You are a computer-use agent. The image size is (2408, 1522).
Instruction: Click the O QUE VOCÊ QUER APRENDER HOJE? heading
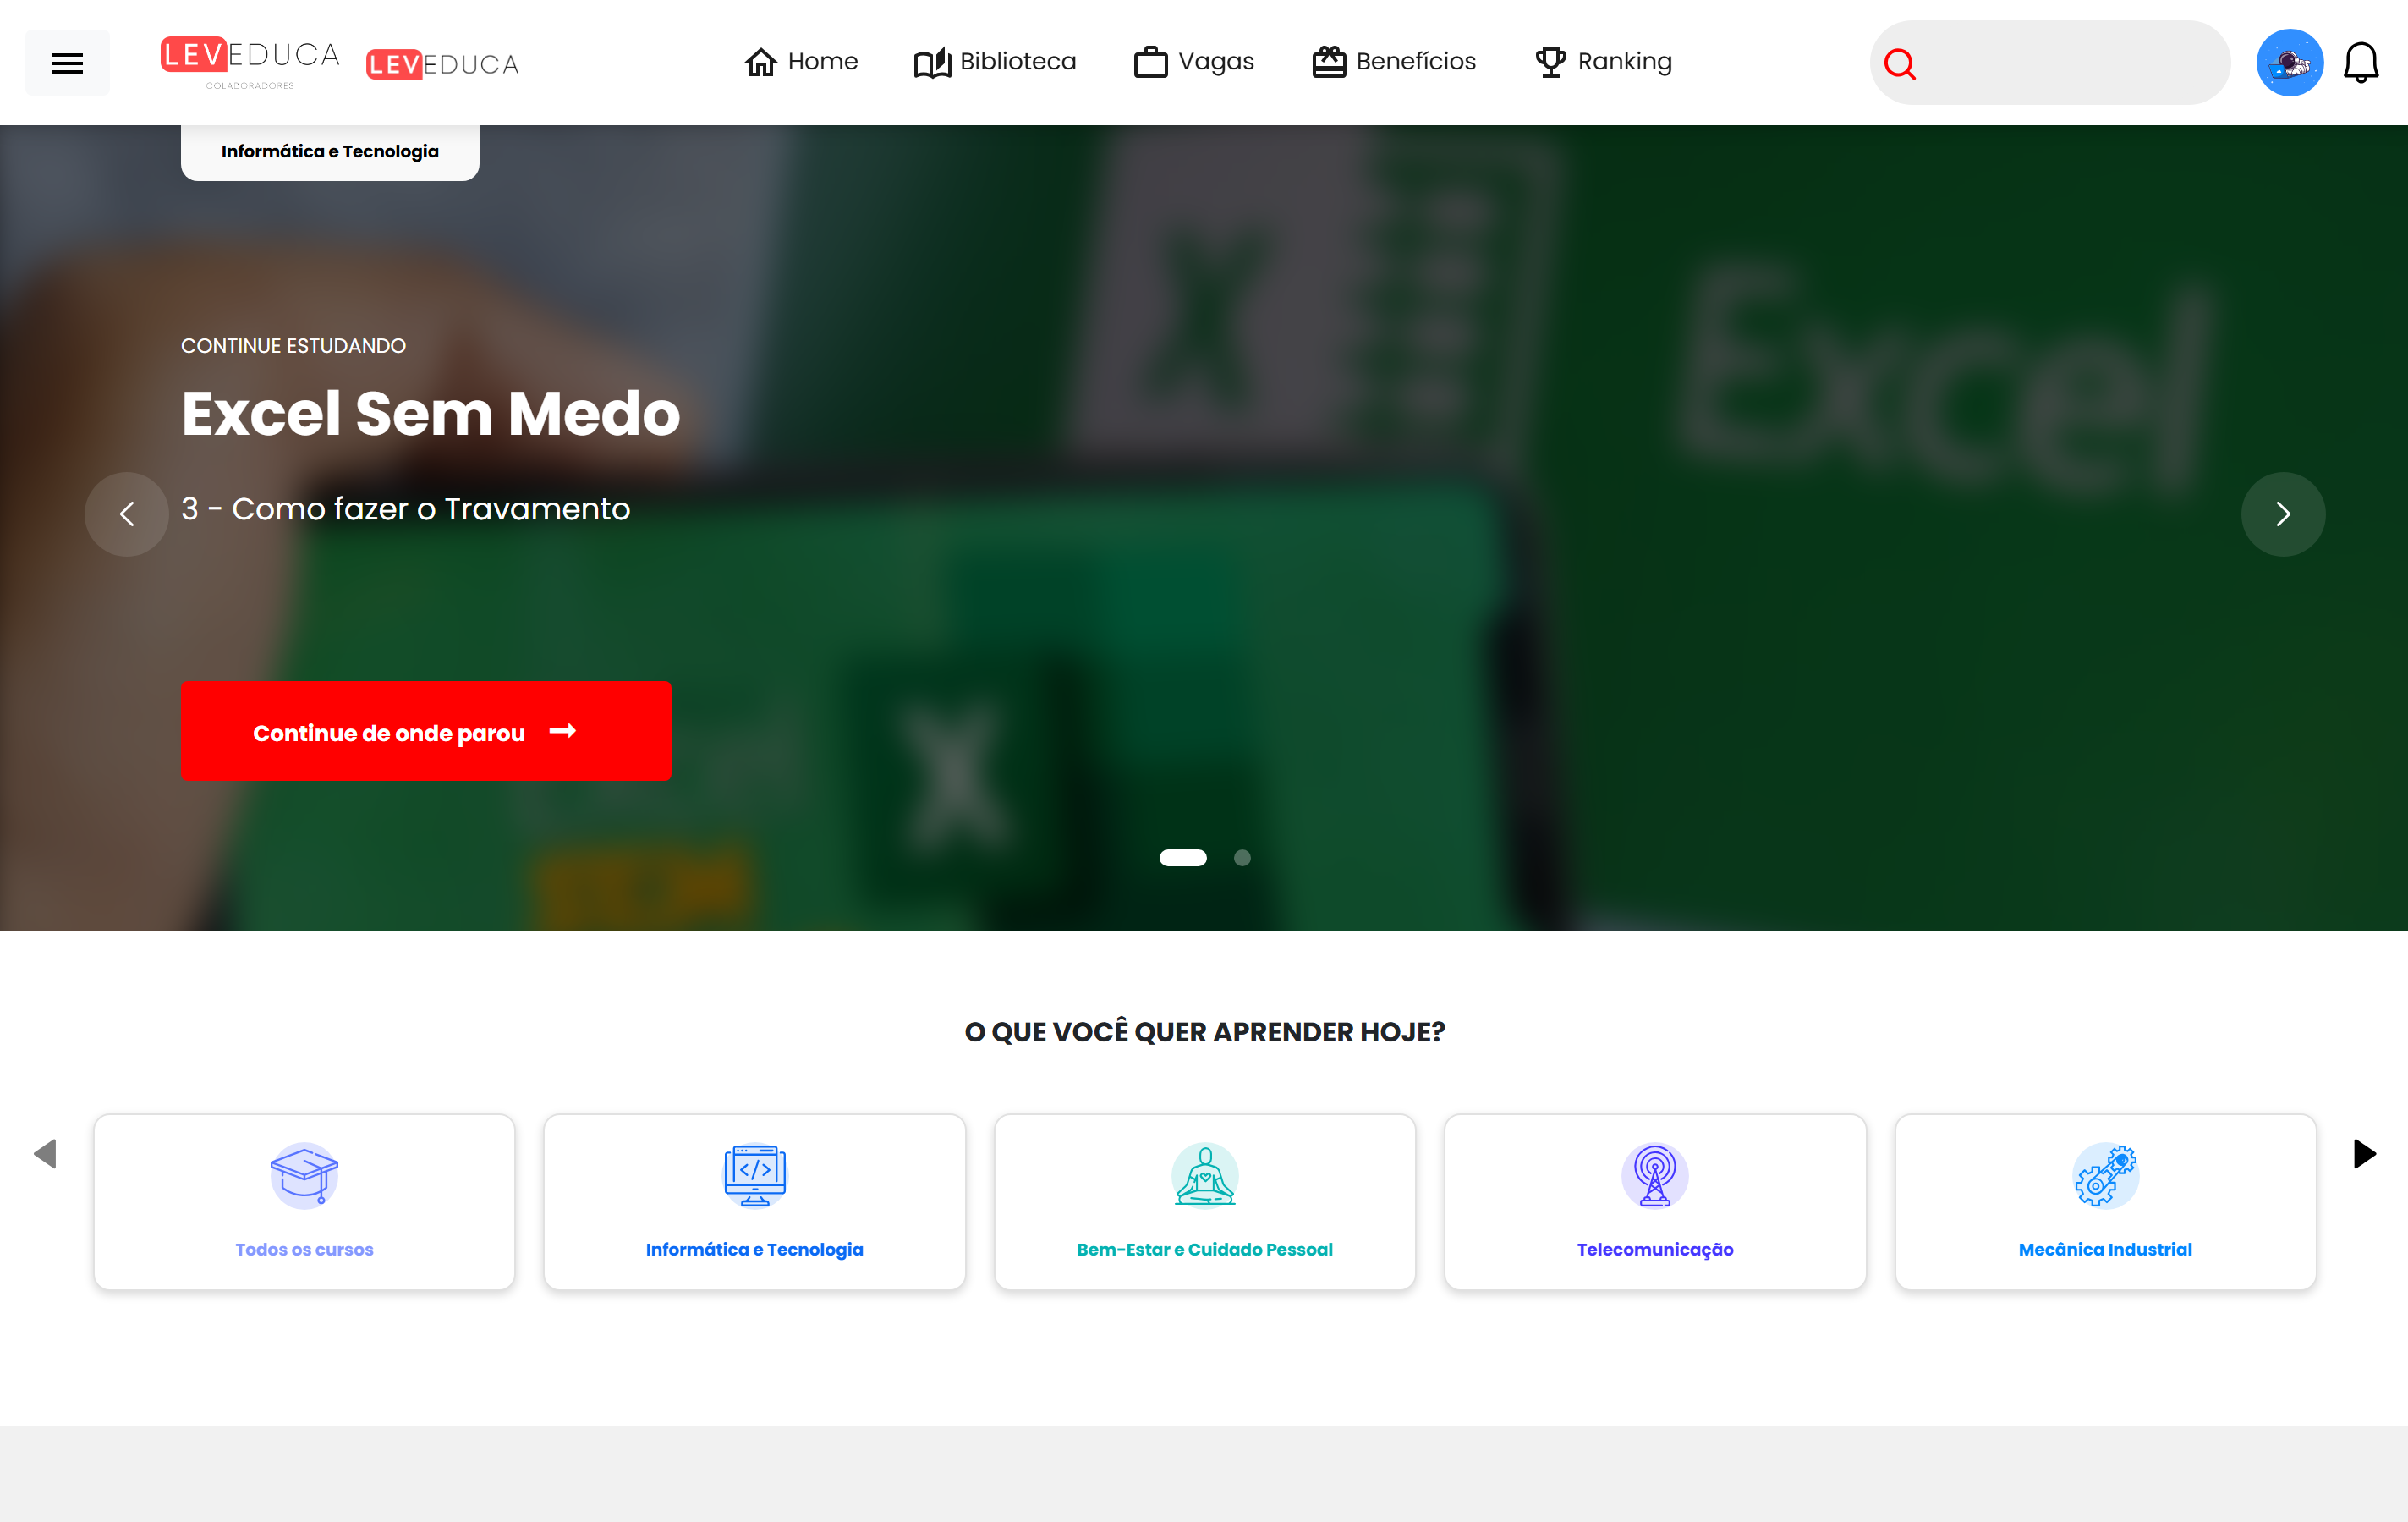pos(1205,1032)
